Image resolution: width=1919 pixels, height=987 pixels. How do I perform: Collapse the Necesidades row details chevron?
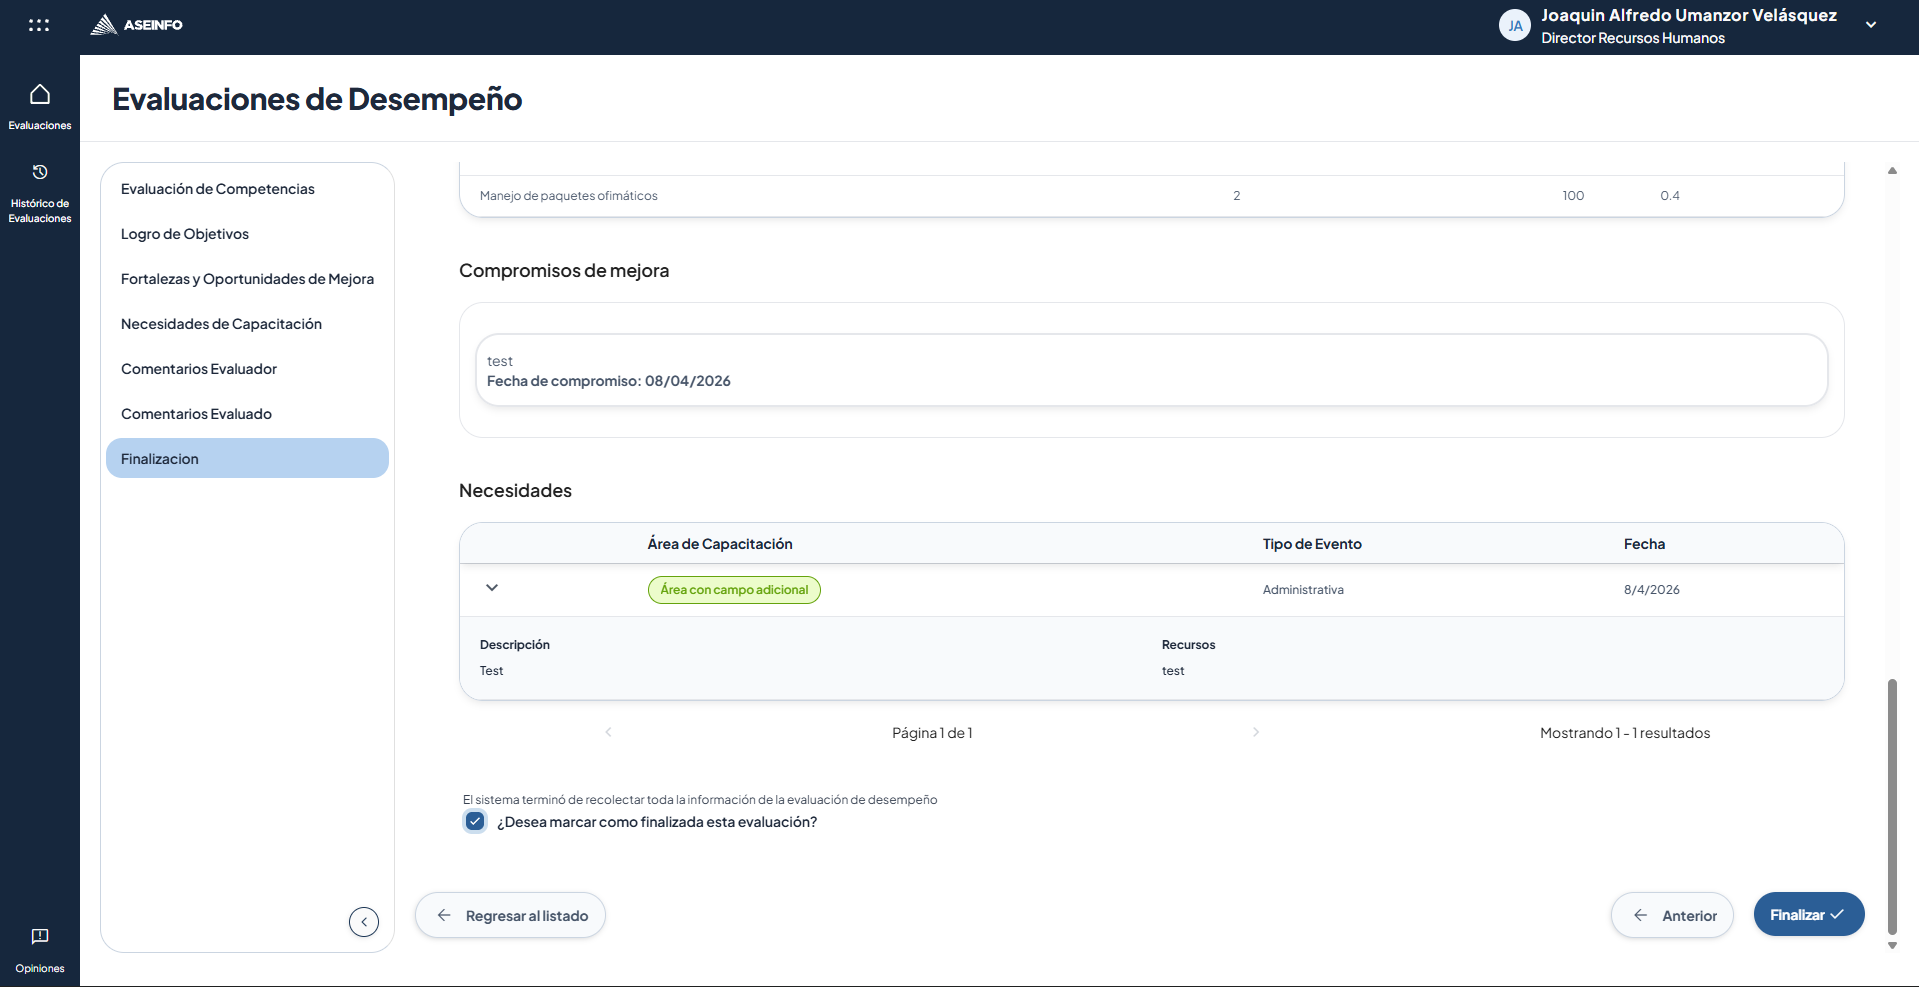492,588
